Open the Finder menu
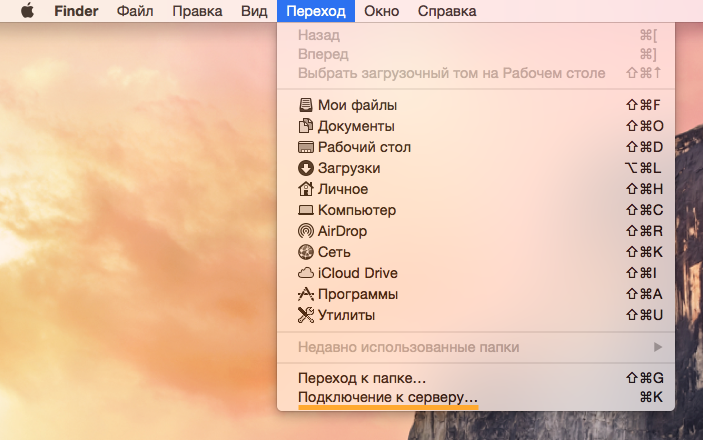The image size is (703, 440). pos(77,11)
